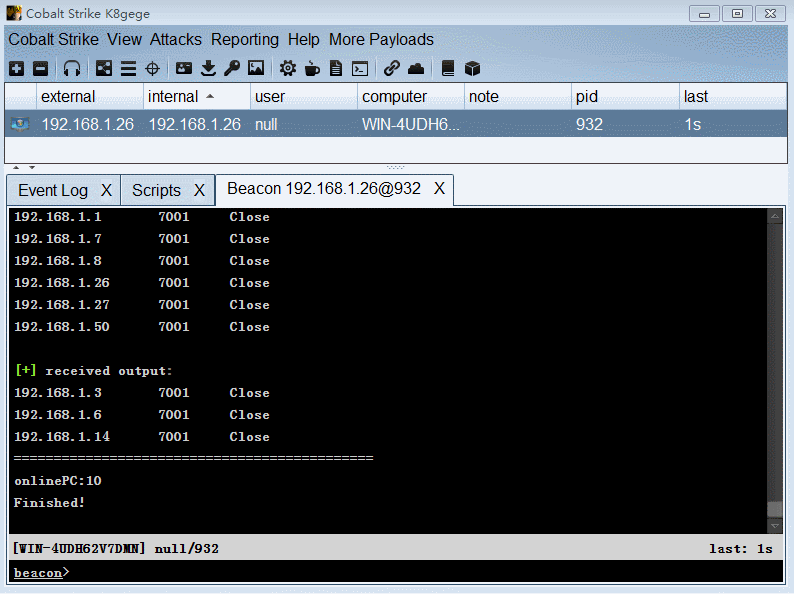794x594 pixels.
Task: Click the gear payload generator icon
Action: (288, 68)
